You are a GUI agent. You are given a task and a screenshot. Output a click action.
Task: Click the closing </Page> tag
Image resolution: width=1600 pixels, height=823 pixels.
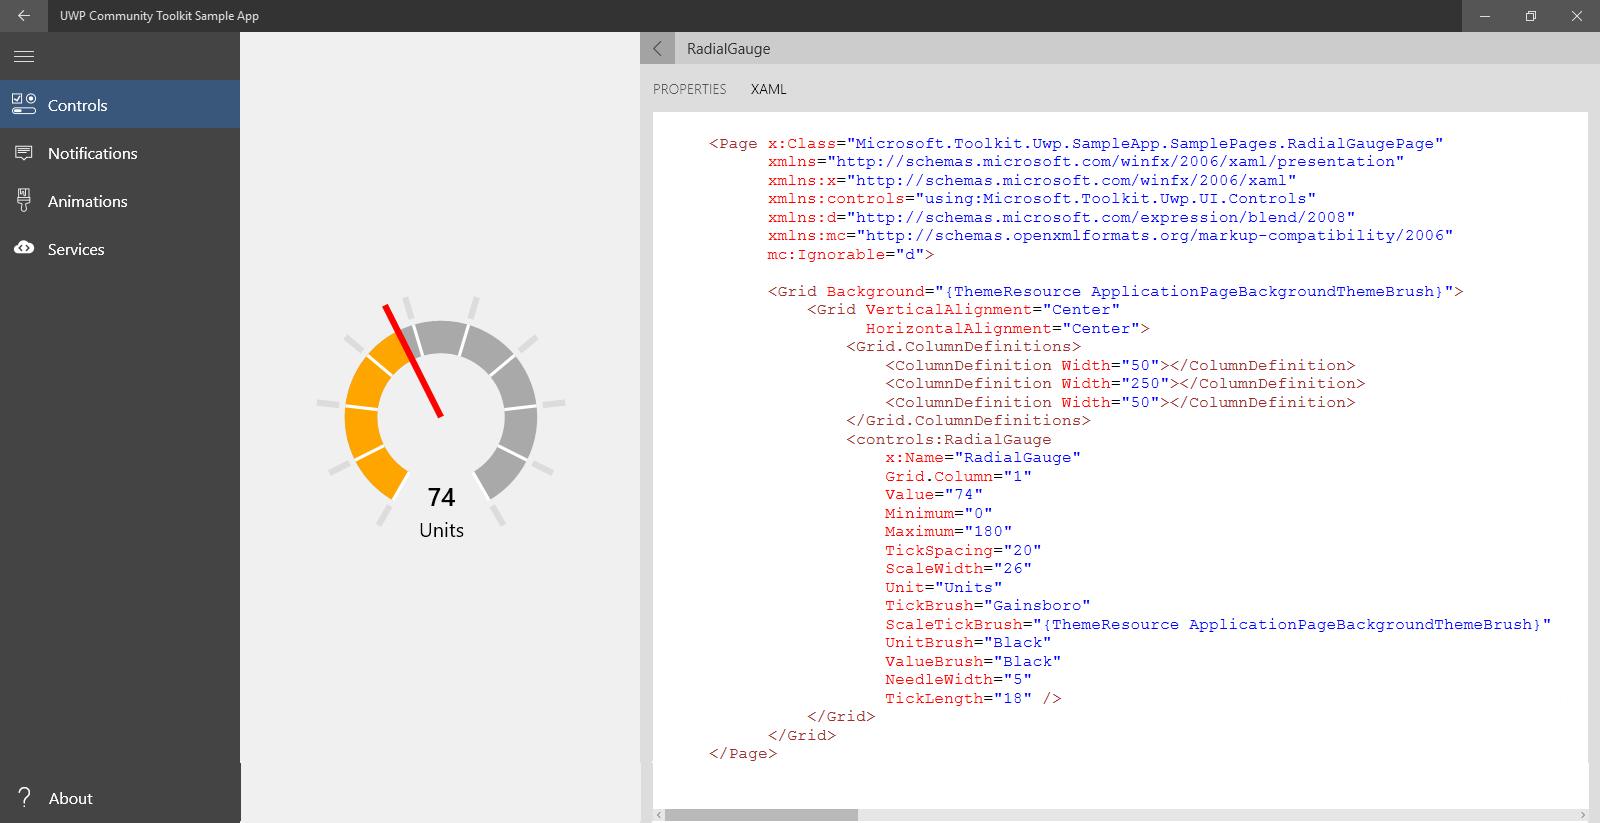click(x=743, y=753)
